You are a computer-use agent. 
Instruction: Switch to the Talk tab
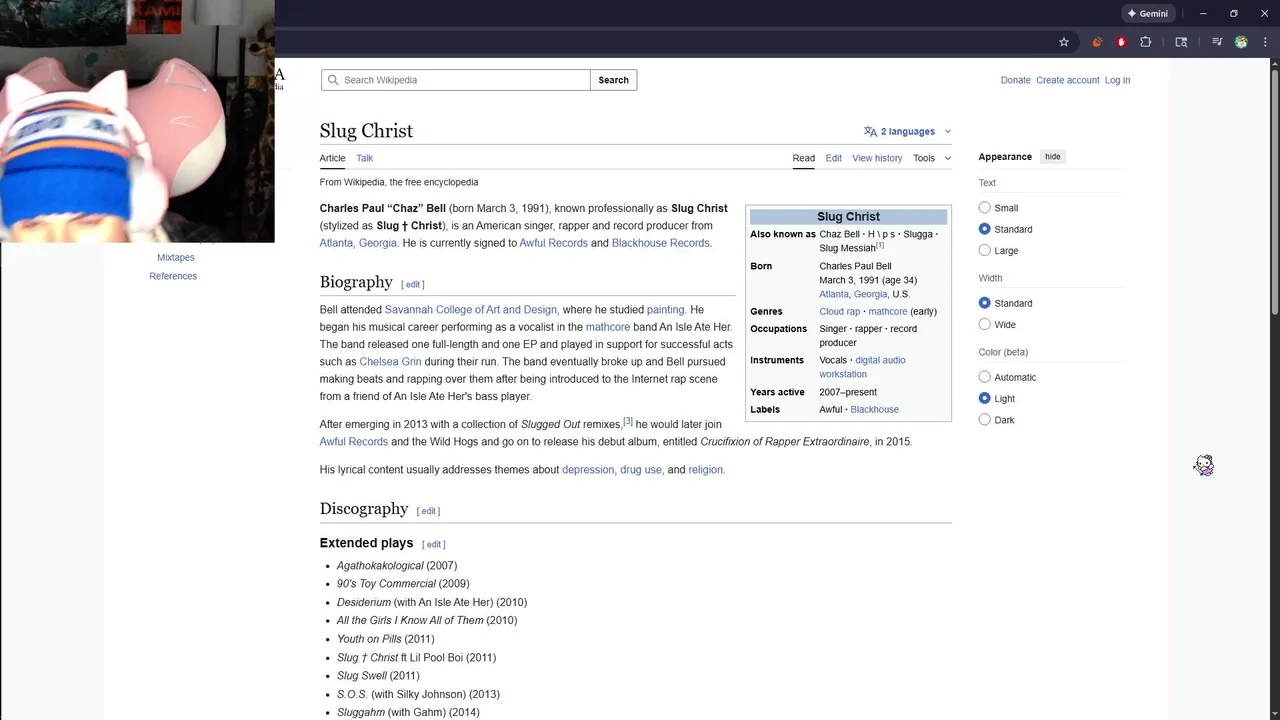pyautogui.click(x=364, y=158)
